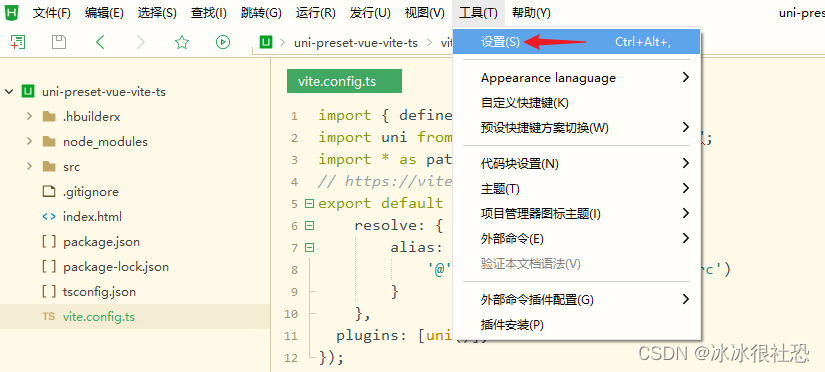Click the new file toolbar icon
The width and height of the screenshot is (825, 372).
tap(18, 42)
